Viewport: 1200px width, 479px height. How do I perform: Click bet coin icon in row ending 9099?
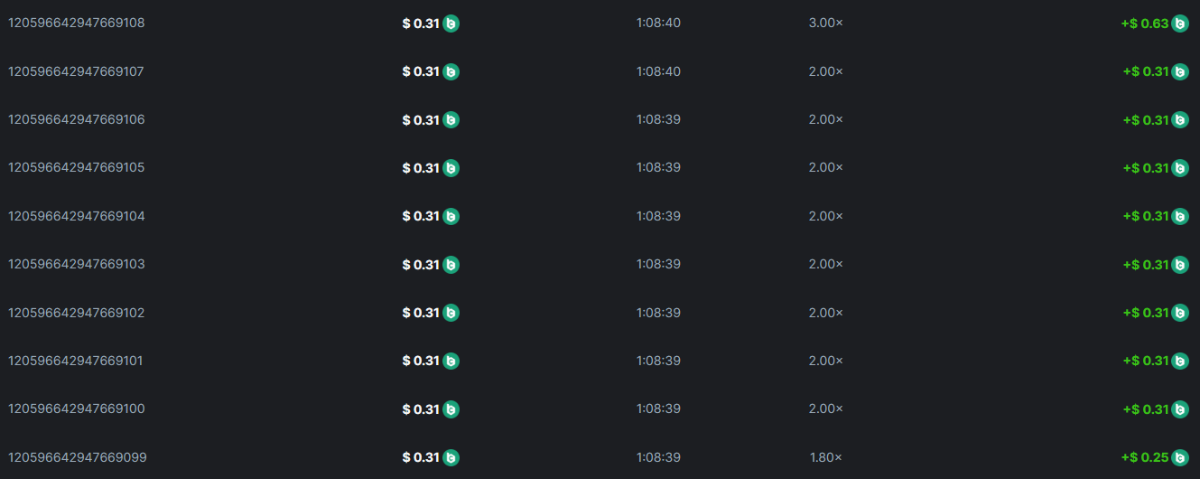pyautogui.click(x=451, y=457)
